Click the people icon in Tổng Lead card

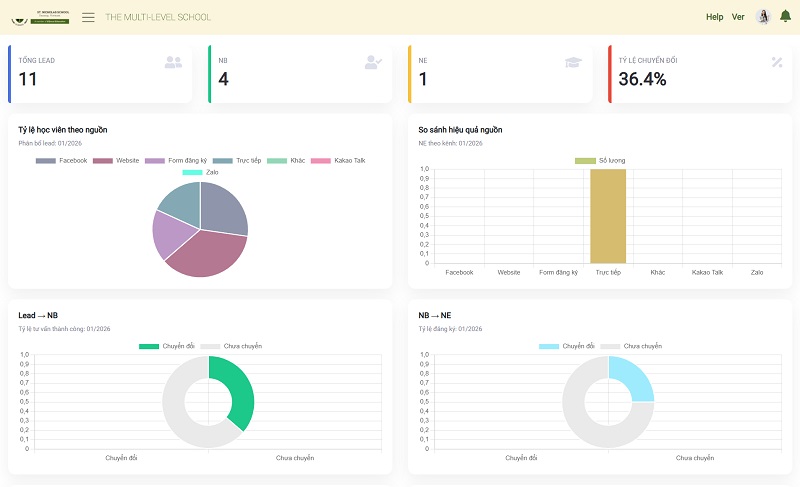click(173, 62)
